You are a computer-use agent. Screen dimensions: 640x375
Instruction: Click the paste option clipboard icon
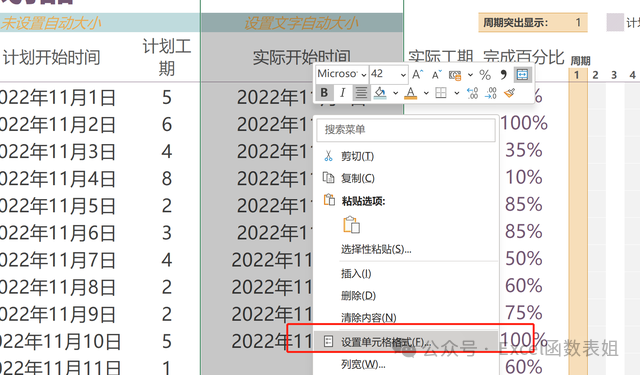(x=351, y=225)
